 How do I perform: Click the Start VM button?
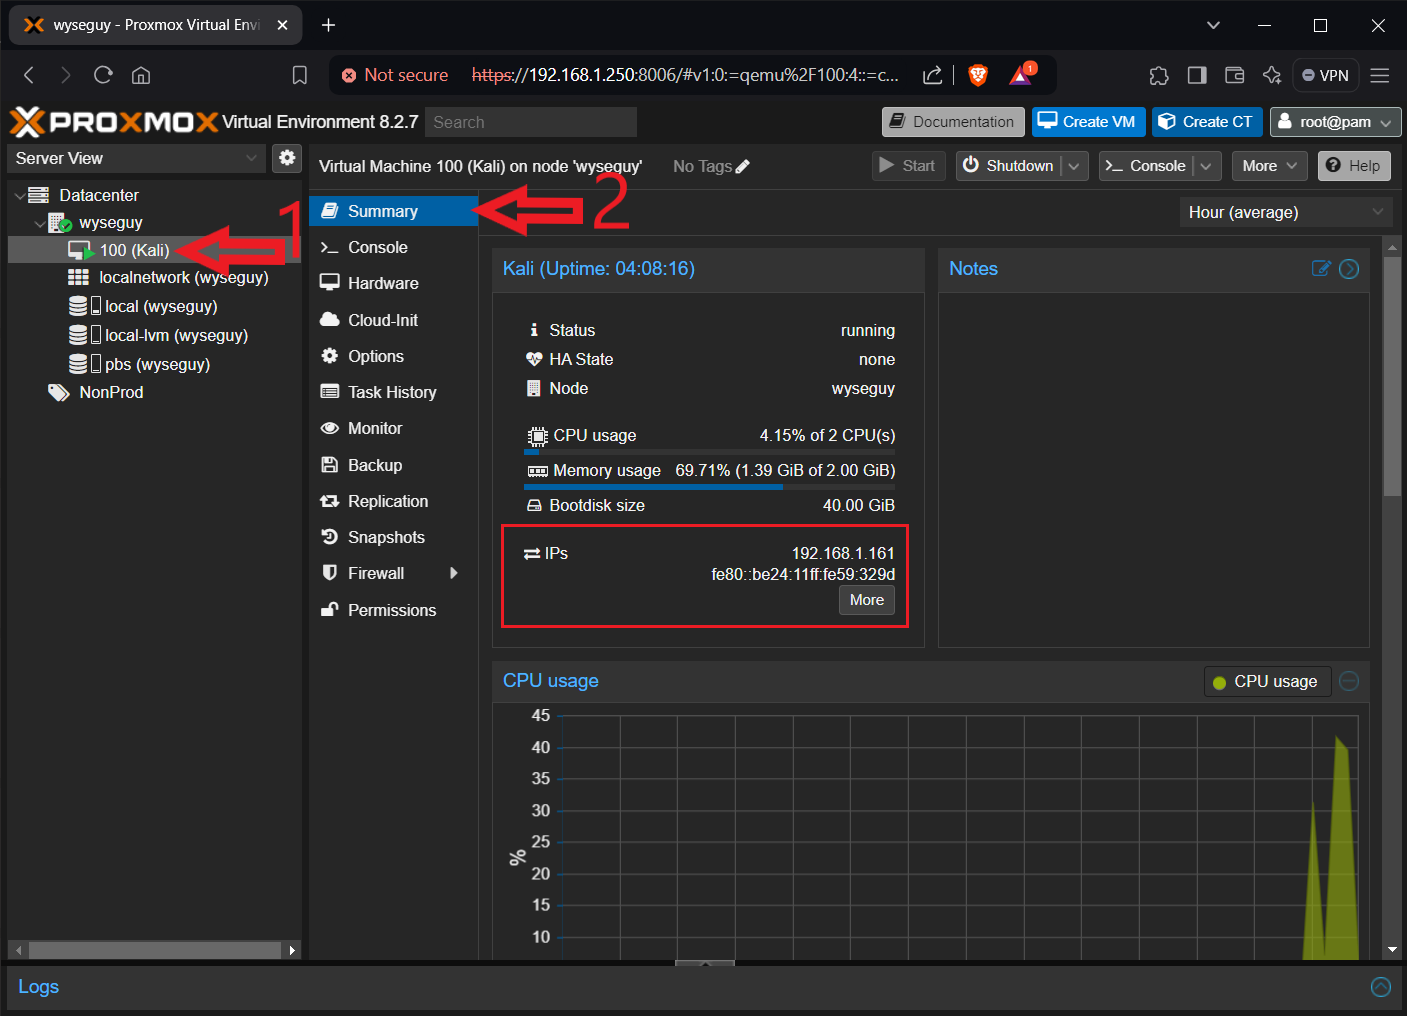[908, 166]
